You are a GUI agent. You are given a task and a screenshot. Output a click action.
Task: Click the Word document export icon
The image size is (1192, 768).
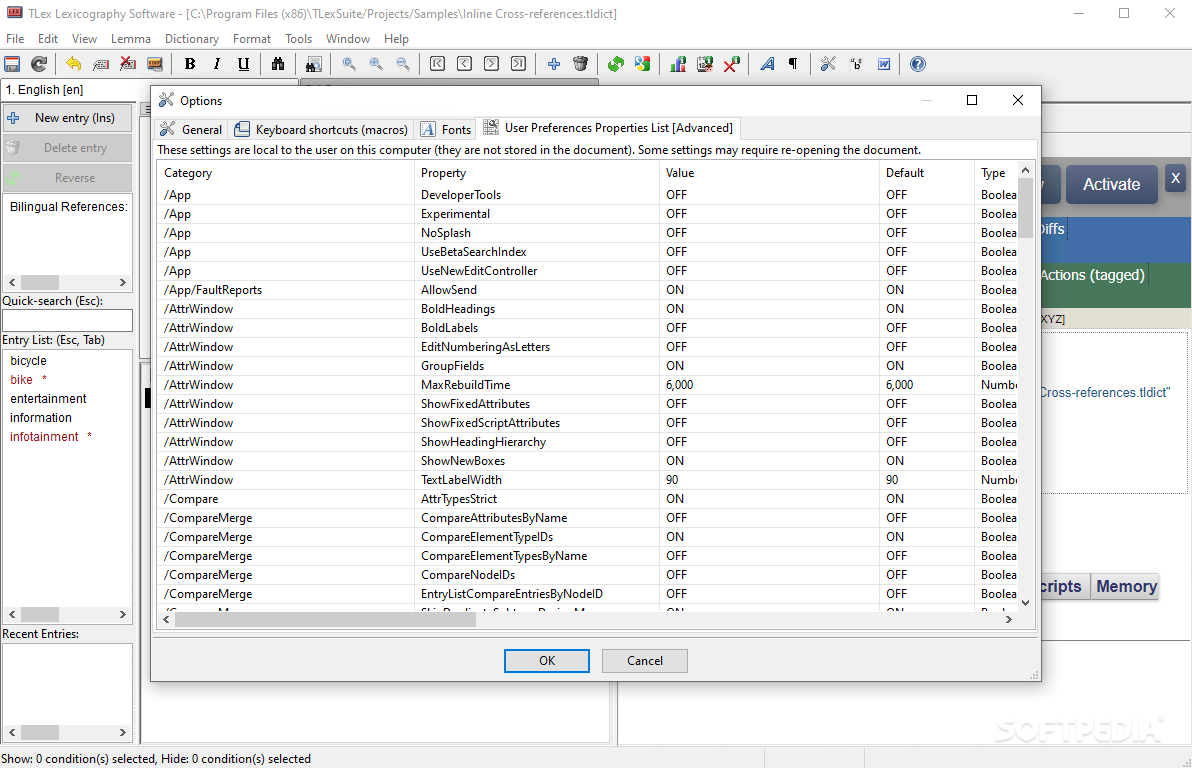[883, 65]
